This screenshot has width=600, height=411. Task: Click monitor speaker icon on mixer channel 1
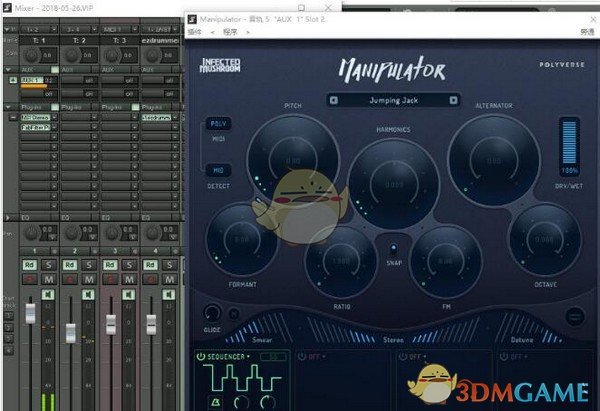coord(48,294)
